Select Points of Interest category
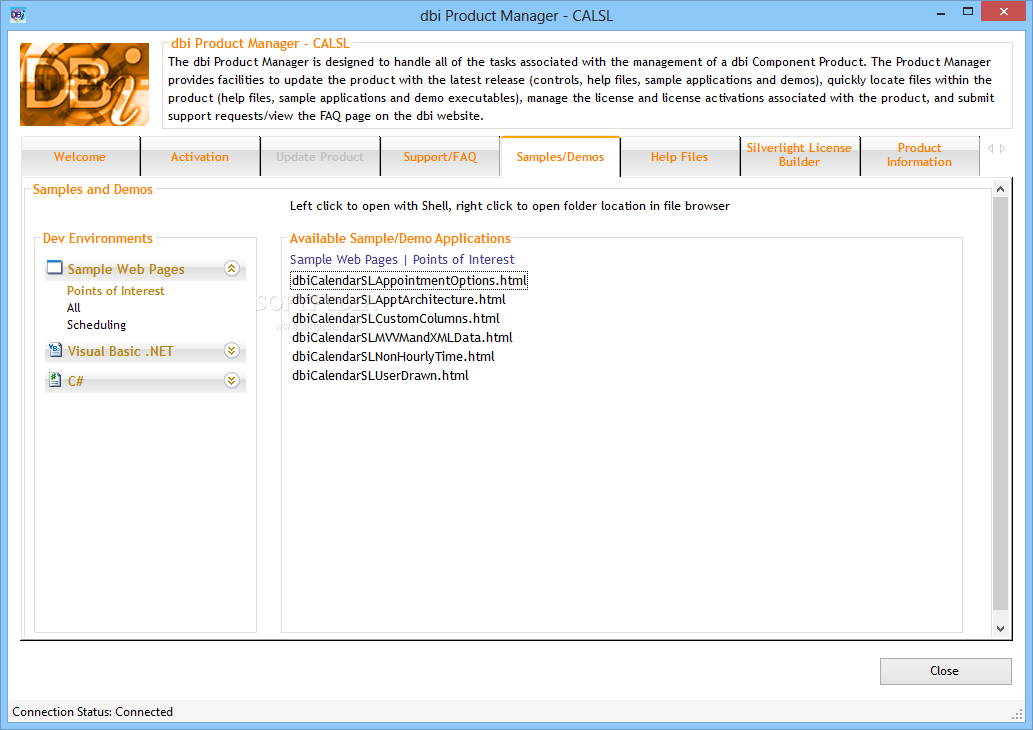 click(x=116, y=291)
